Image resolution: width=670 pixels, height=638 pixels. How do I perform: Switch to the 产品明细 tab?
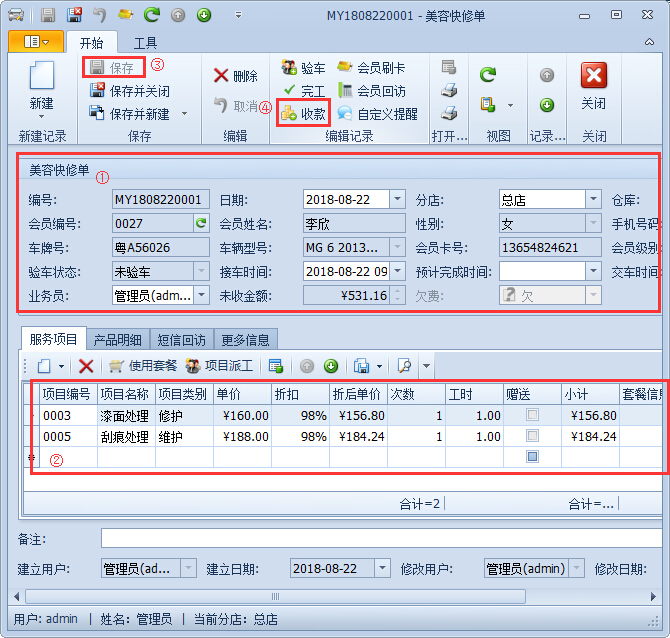coord(118,340)
